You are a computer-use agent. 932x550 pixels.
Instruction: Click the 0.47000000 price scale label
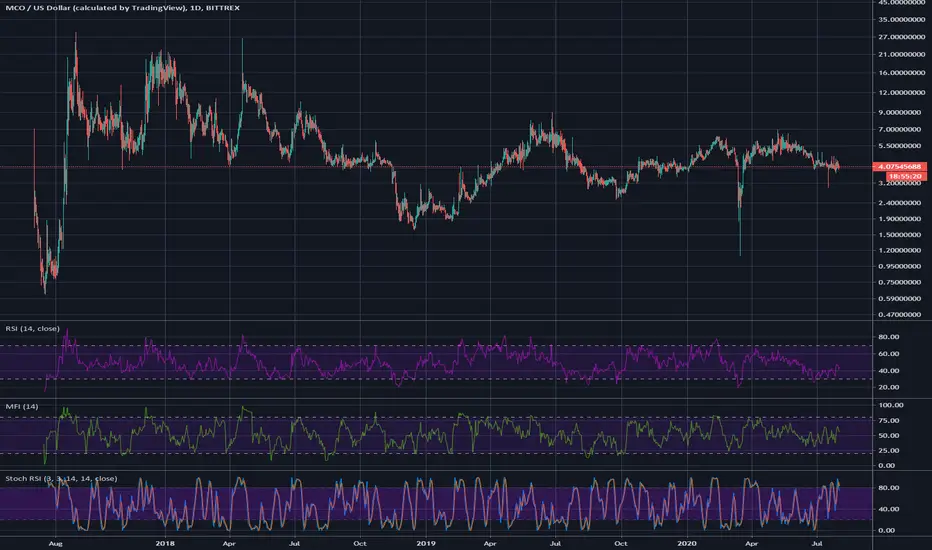pyautogui.click(x=903, y=315)
